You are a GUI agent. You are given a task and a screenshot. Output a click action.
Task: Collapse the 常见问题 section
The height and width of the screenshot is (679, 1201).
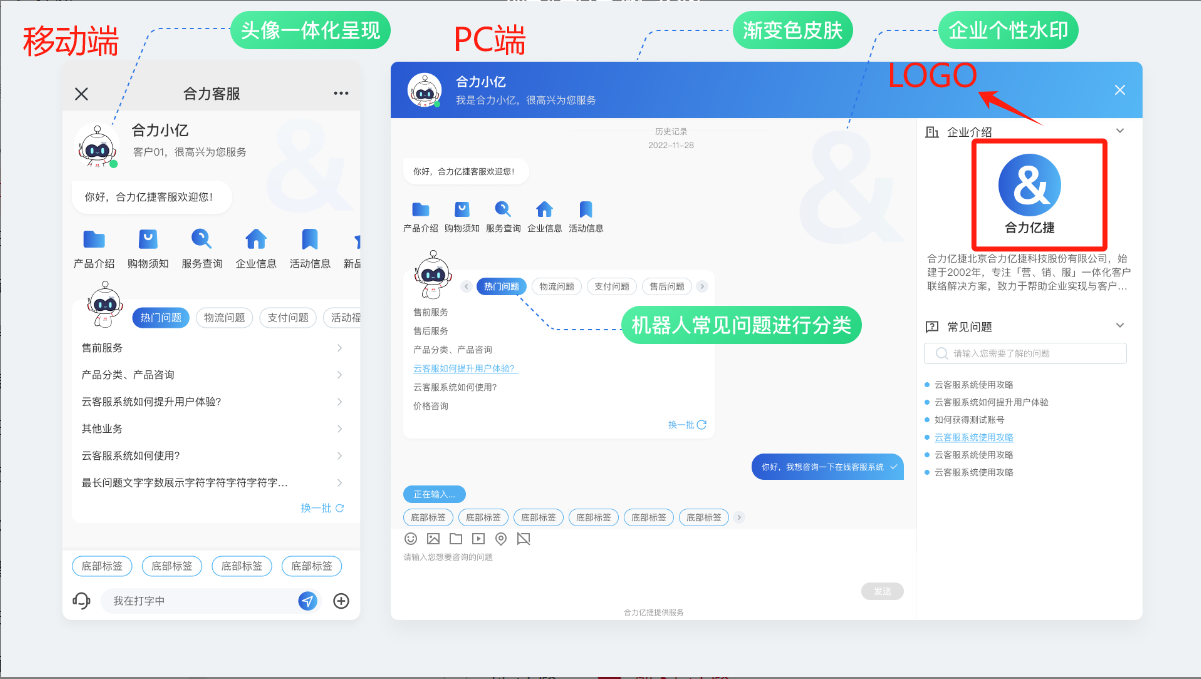click(x=1120, y=326)
